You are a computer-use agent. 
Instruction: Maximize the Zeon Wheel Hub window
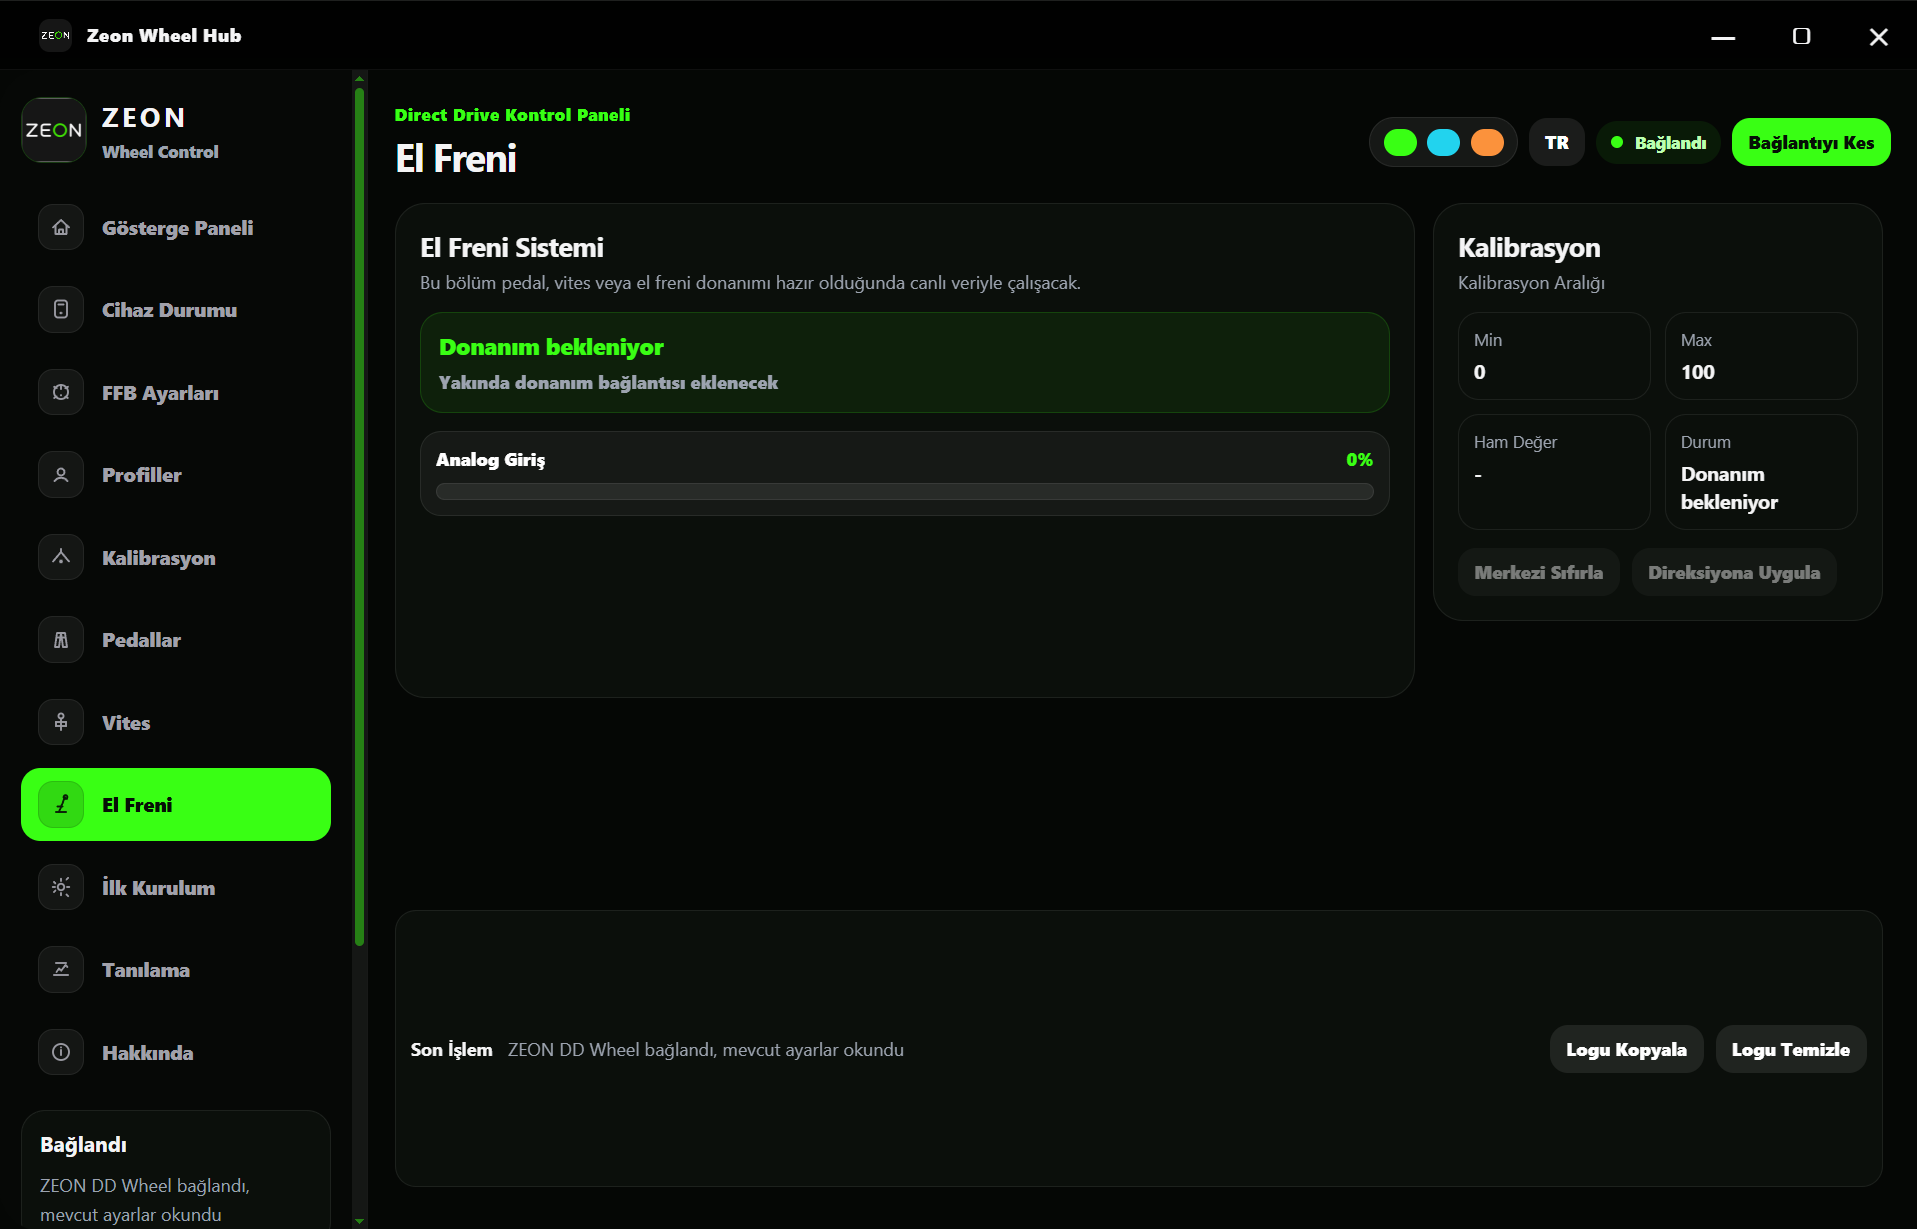[1801, 36]
